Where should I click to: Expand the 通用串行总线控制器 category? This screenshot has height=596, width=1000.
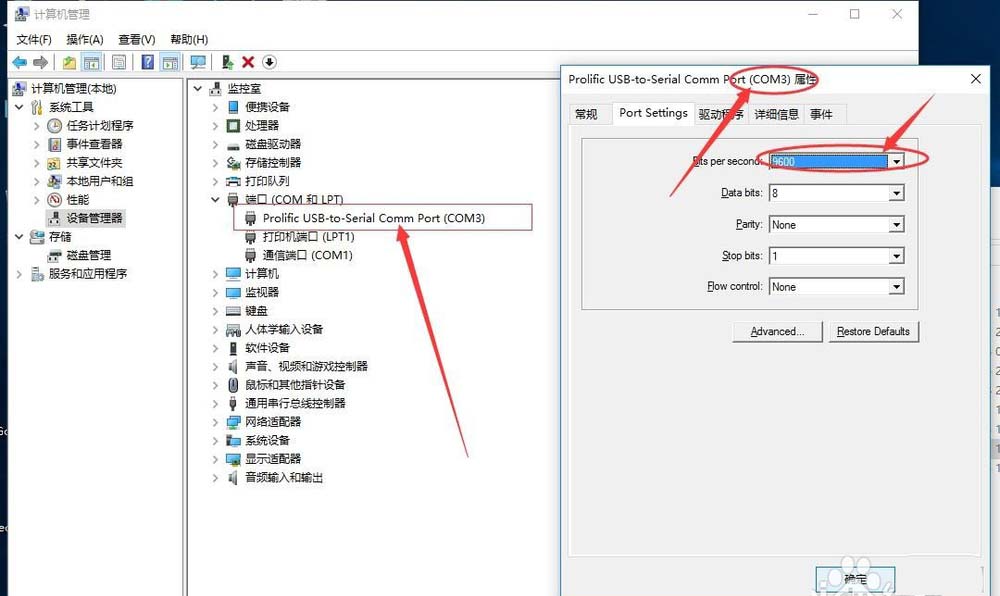(216, 403)
